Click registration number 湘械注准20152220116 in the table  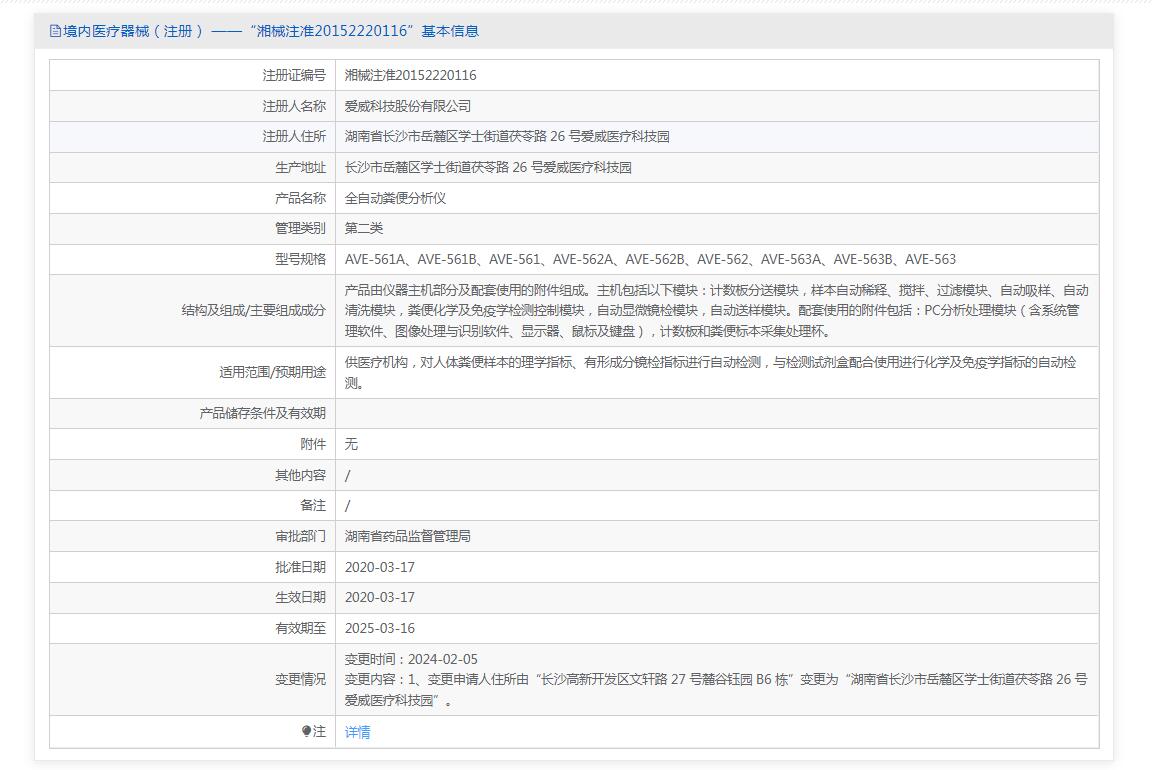click(x=410, y=75)
